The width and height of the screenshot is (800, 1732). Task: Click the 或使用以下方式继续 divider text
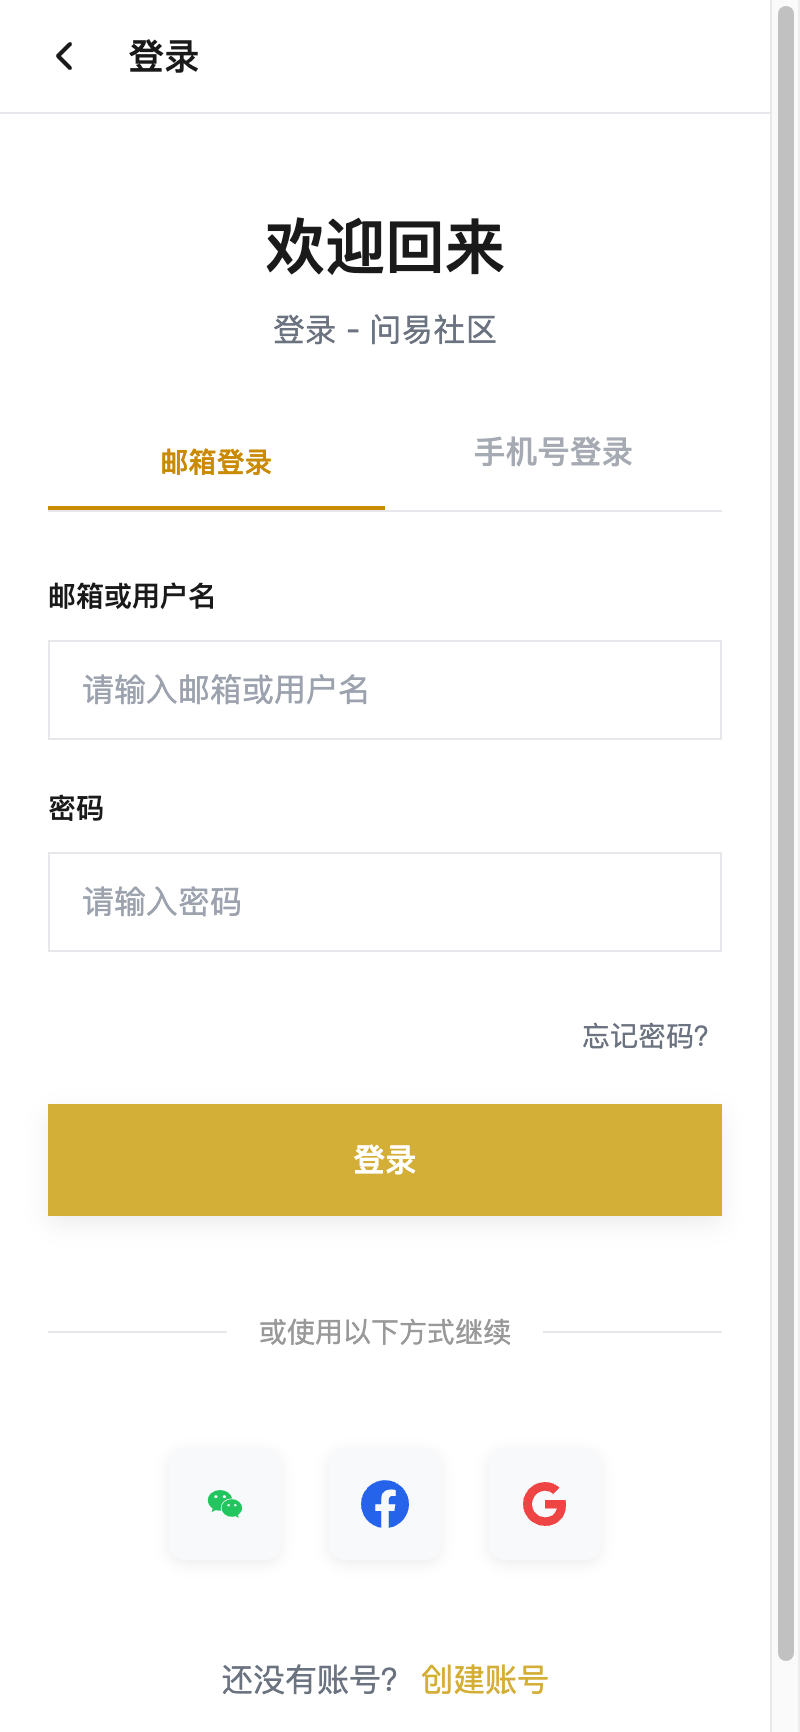tap(385, 1332)
